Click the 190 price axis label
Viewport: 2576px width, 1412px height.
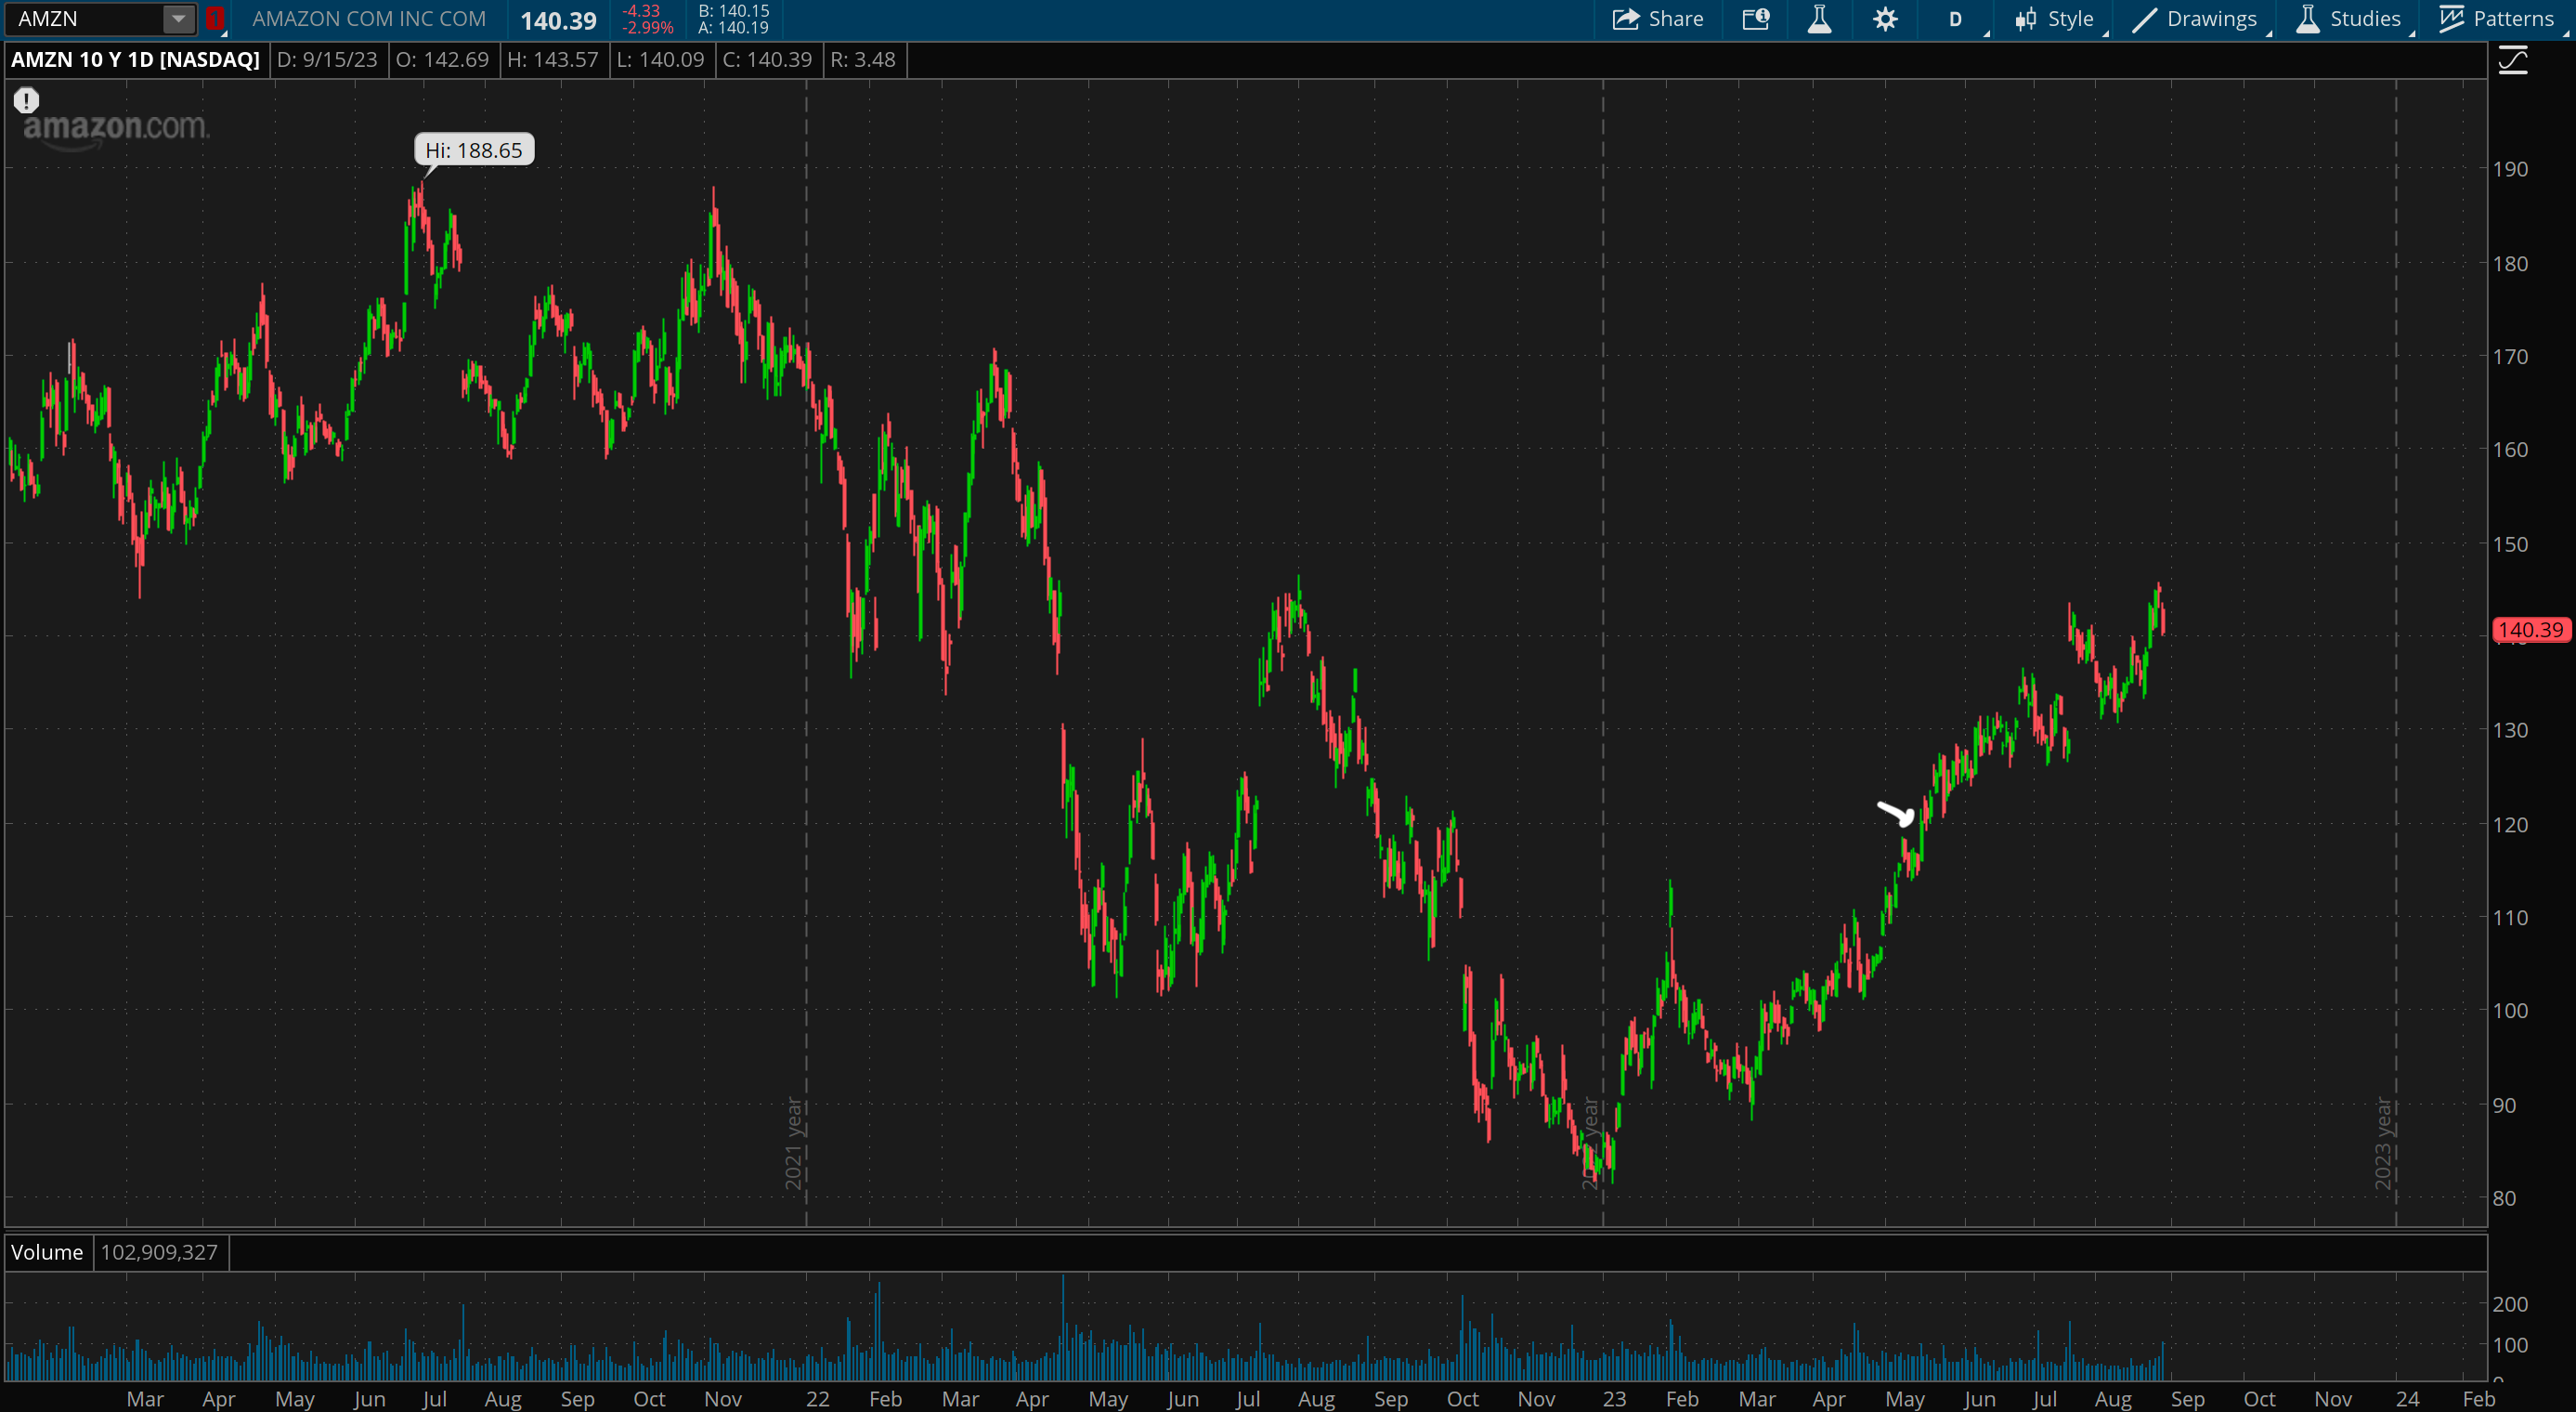pos(2510,169)
